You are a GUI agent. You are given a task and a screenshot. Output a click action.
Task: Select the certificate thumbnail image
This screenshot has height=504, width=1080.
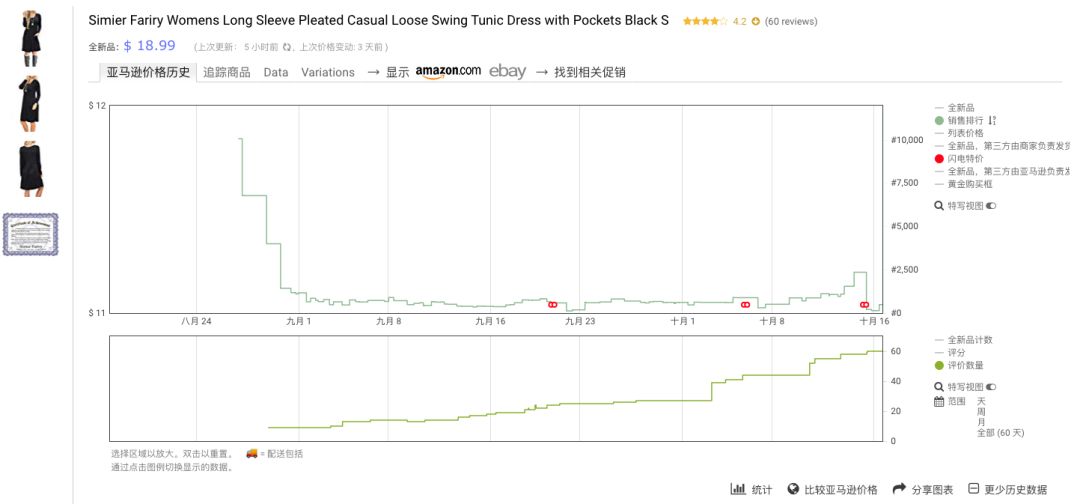(30, 234)
